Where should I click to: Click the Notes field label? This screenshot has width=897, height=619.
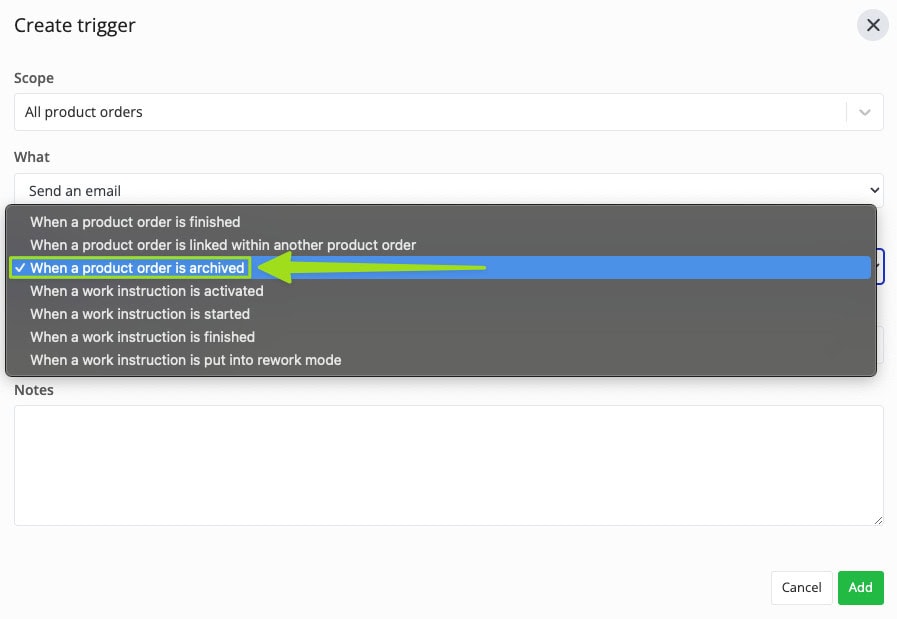[x=34, y=390]
